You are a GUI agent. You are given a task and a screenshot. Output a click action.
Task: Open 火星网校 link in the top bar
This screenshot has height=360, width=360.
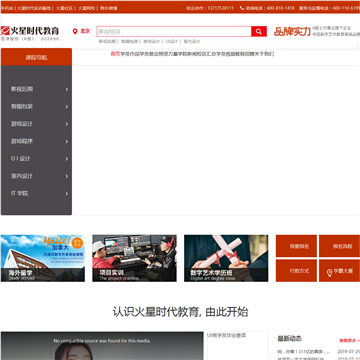pyautogui.click(x=86, y=8)
